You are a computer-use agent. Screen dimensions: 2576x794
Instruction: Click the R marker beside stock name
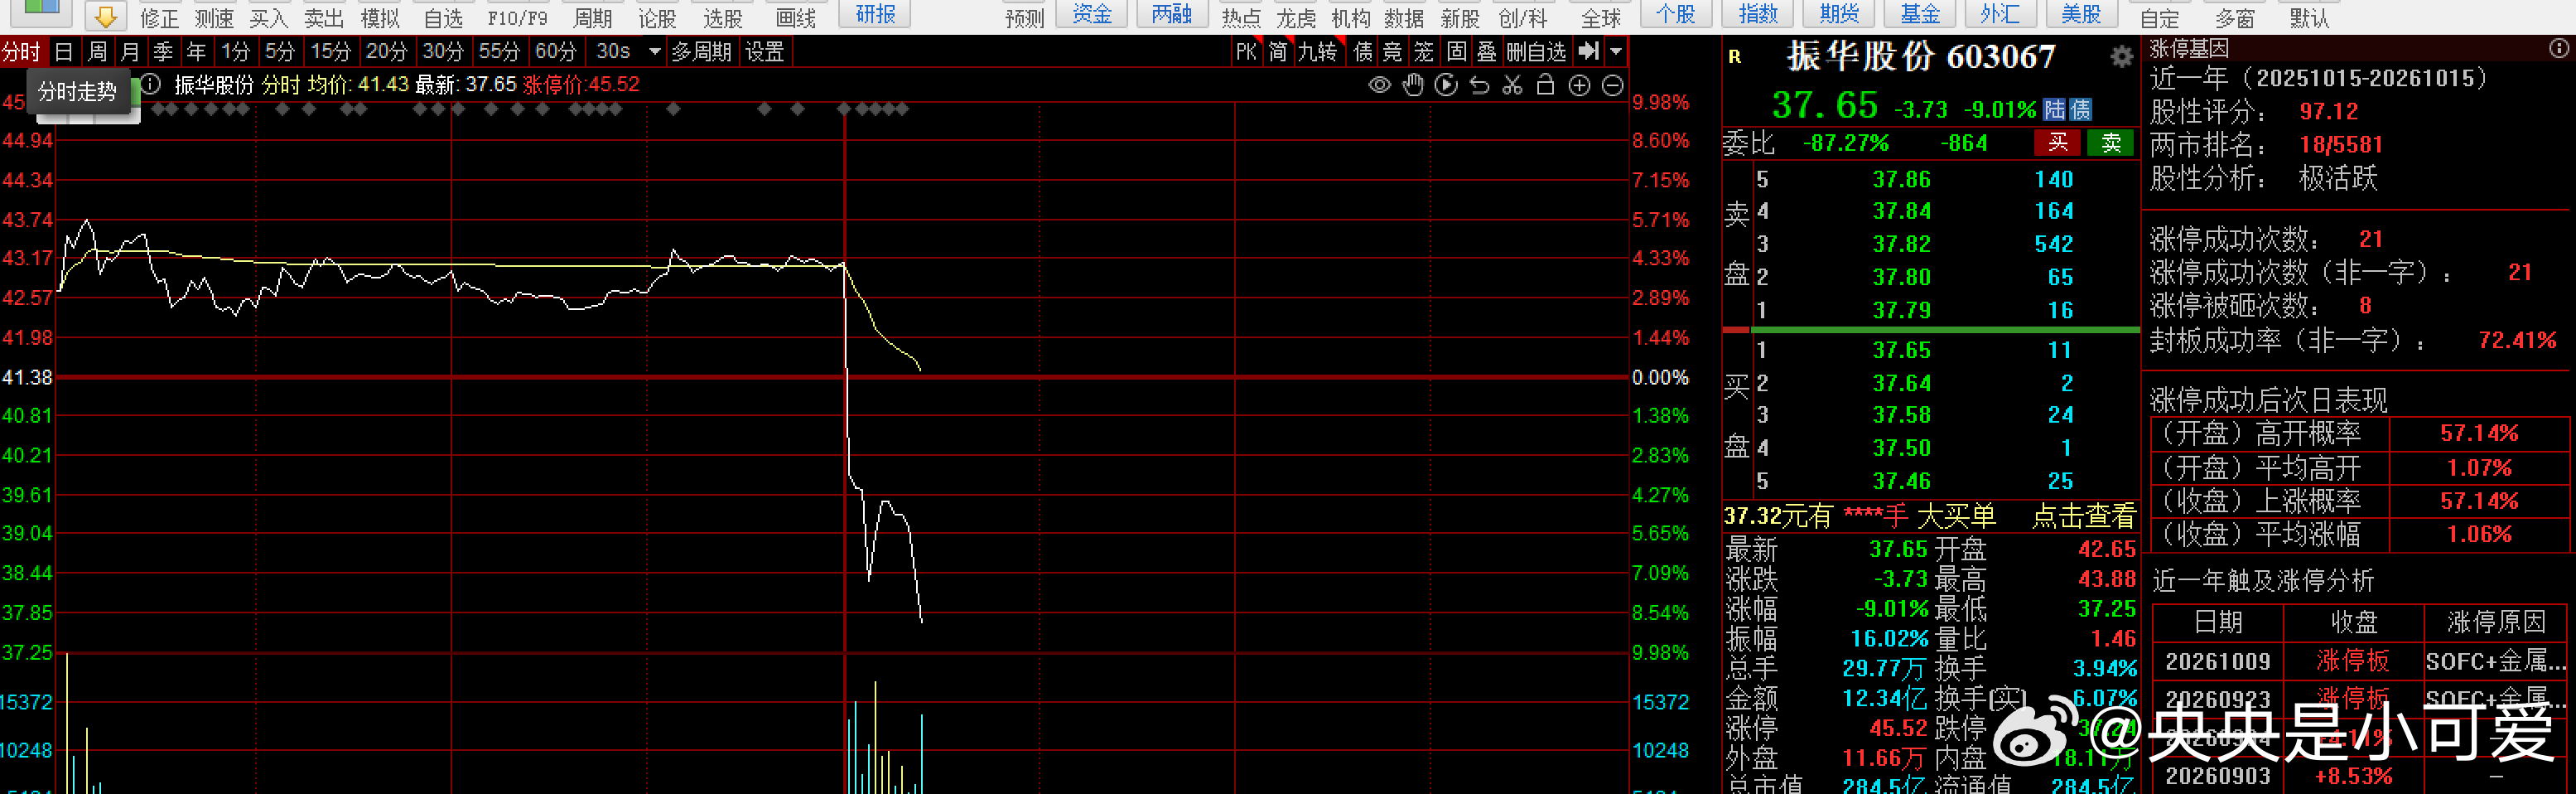click(1735, 57)
